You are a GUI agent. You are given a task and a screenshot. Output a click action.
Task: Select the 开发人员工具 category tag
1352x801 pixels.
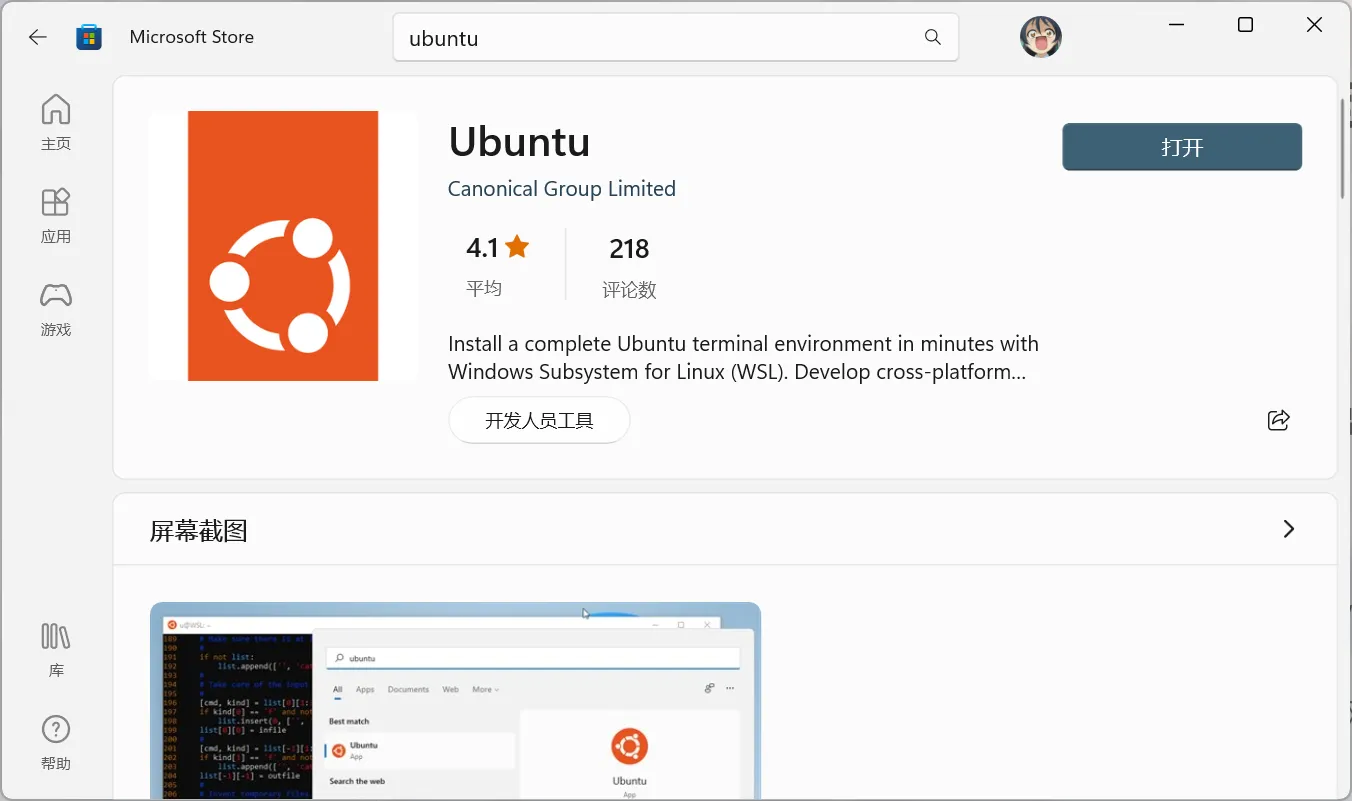pyautogui.click(x=539, y=420)
